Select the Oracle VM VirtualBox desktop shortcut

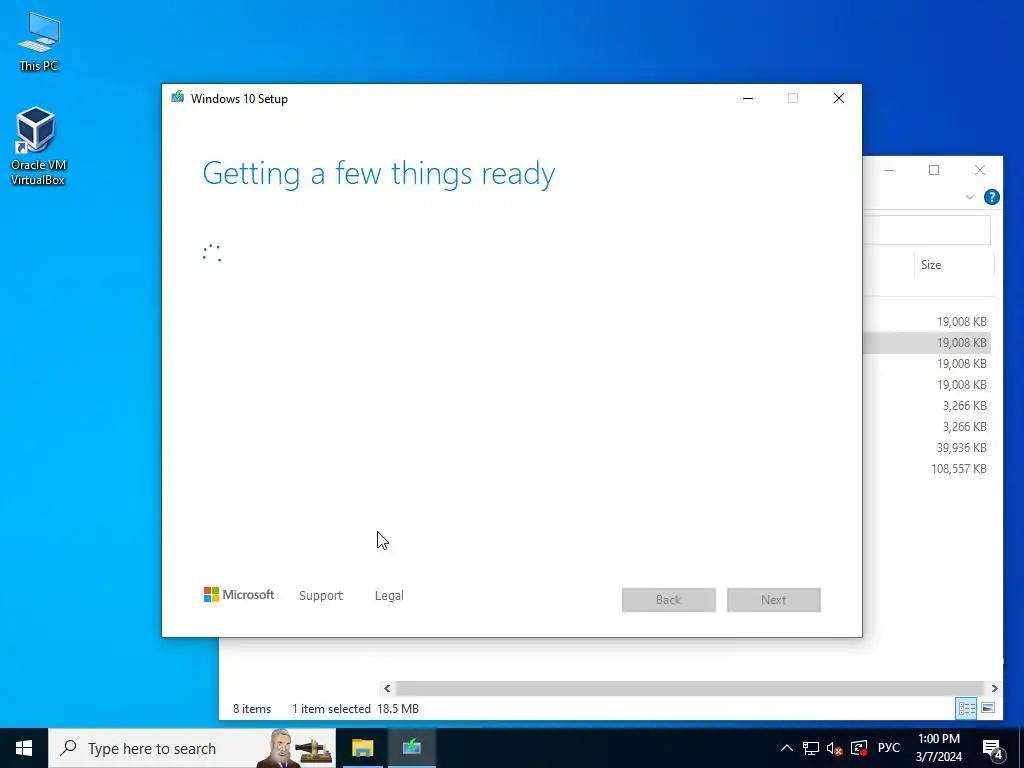tap(38, 146)
